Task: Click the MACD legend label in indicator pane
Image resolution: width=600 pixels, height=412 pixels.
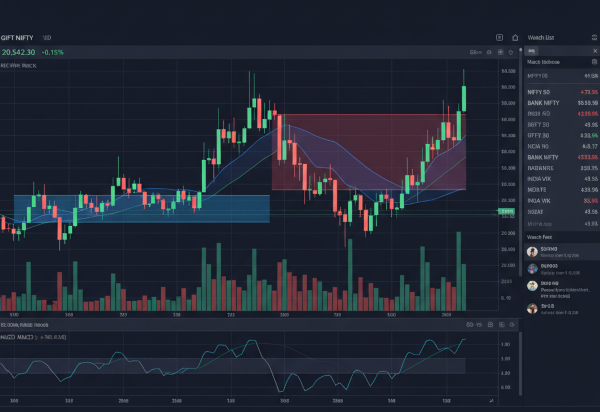Action: click(x=33, y=337)
